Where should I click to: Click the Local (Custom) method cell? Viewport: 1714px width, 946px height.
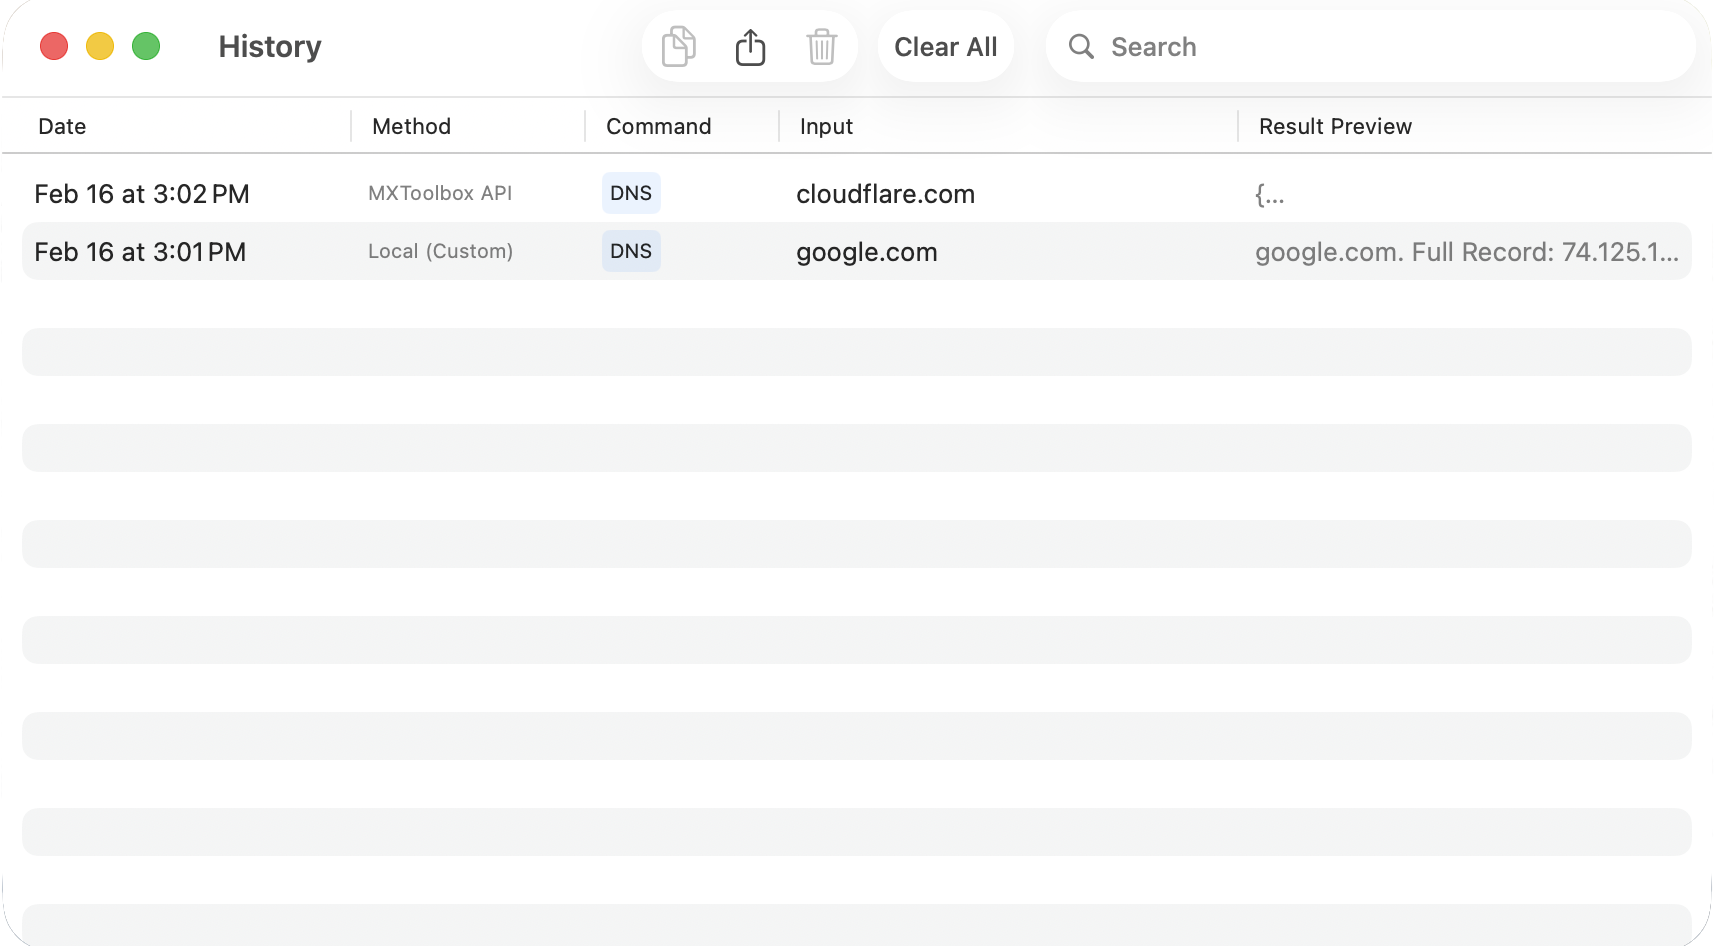click(x=440, y=252)
